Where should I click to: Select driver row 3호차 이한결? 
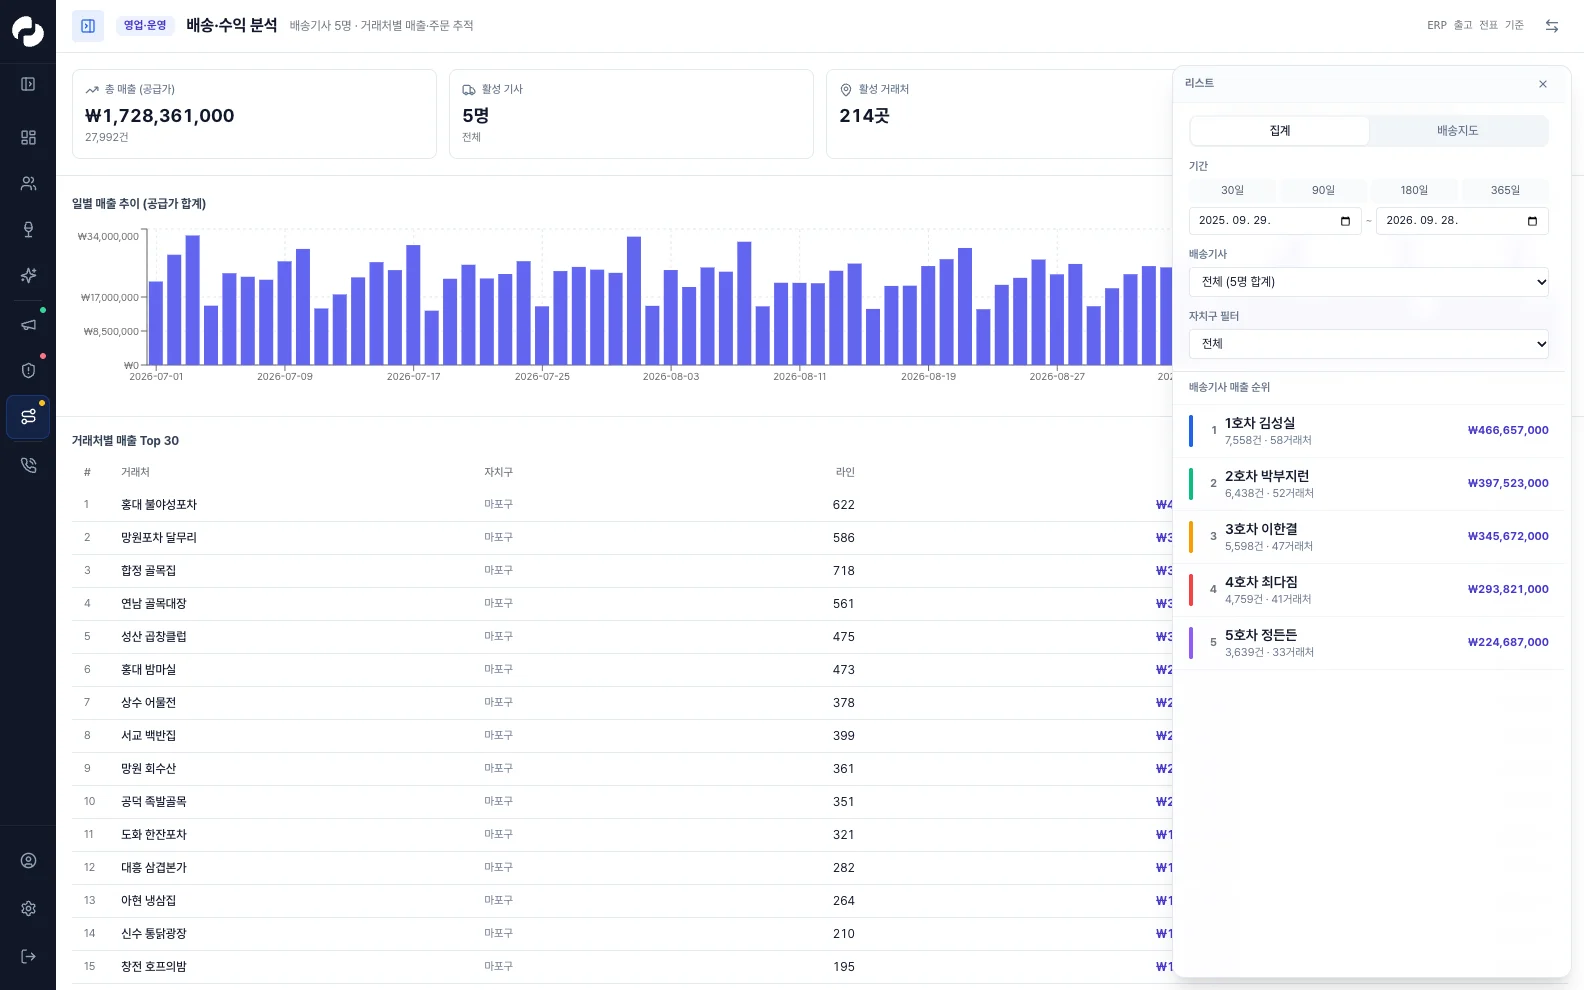[1369, 537]
